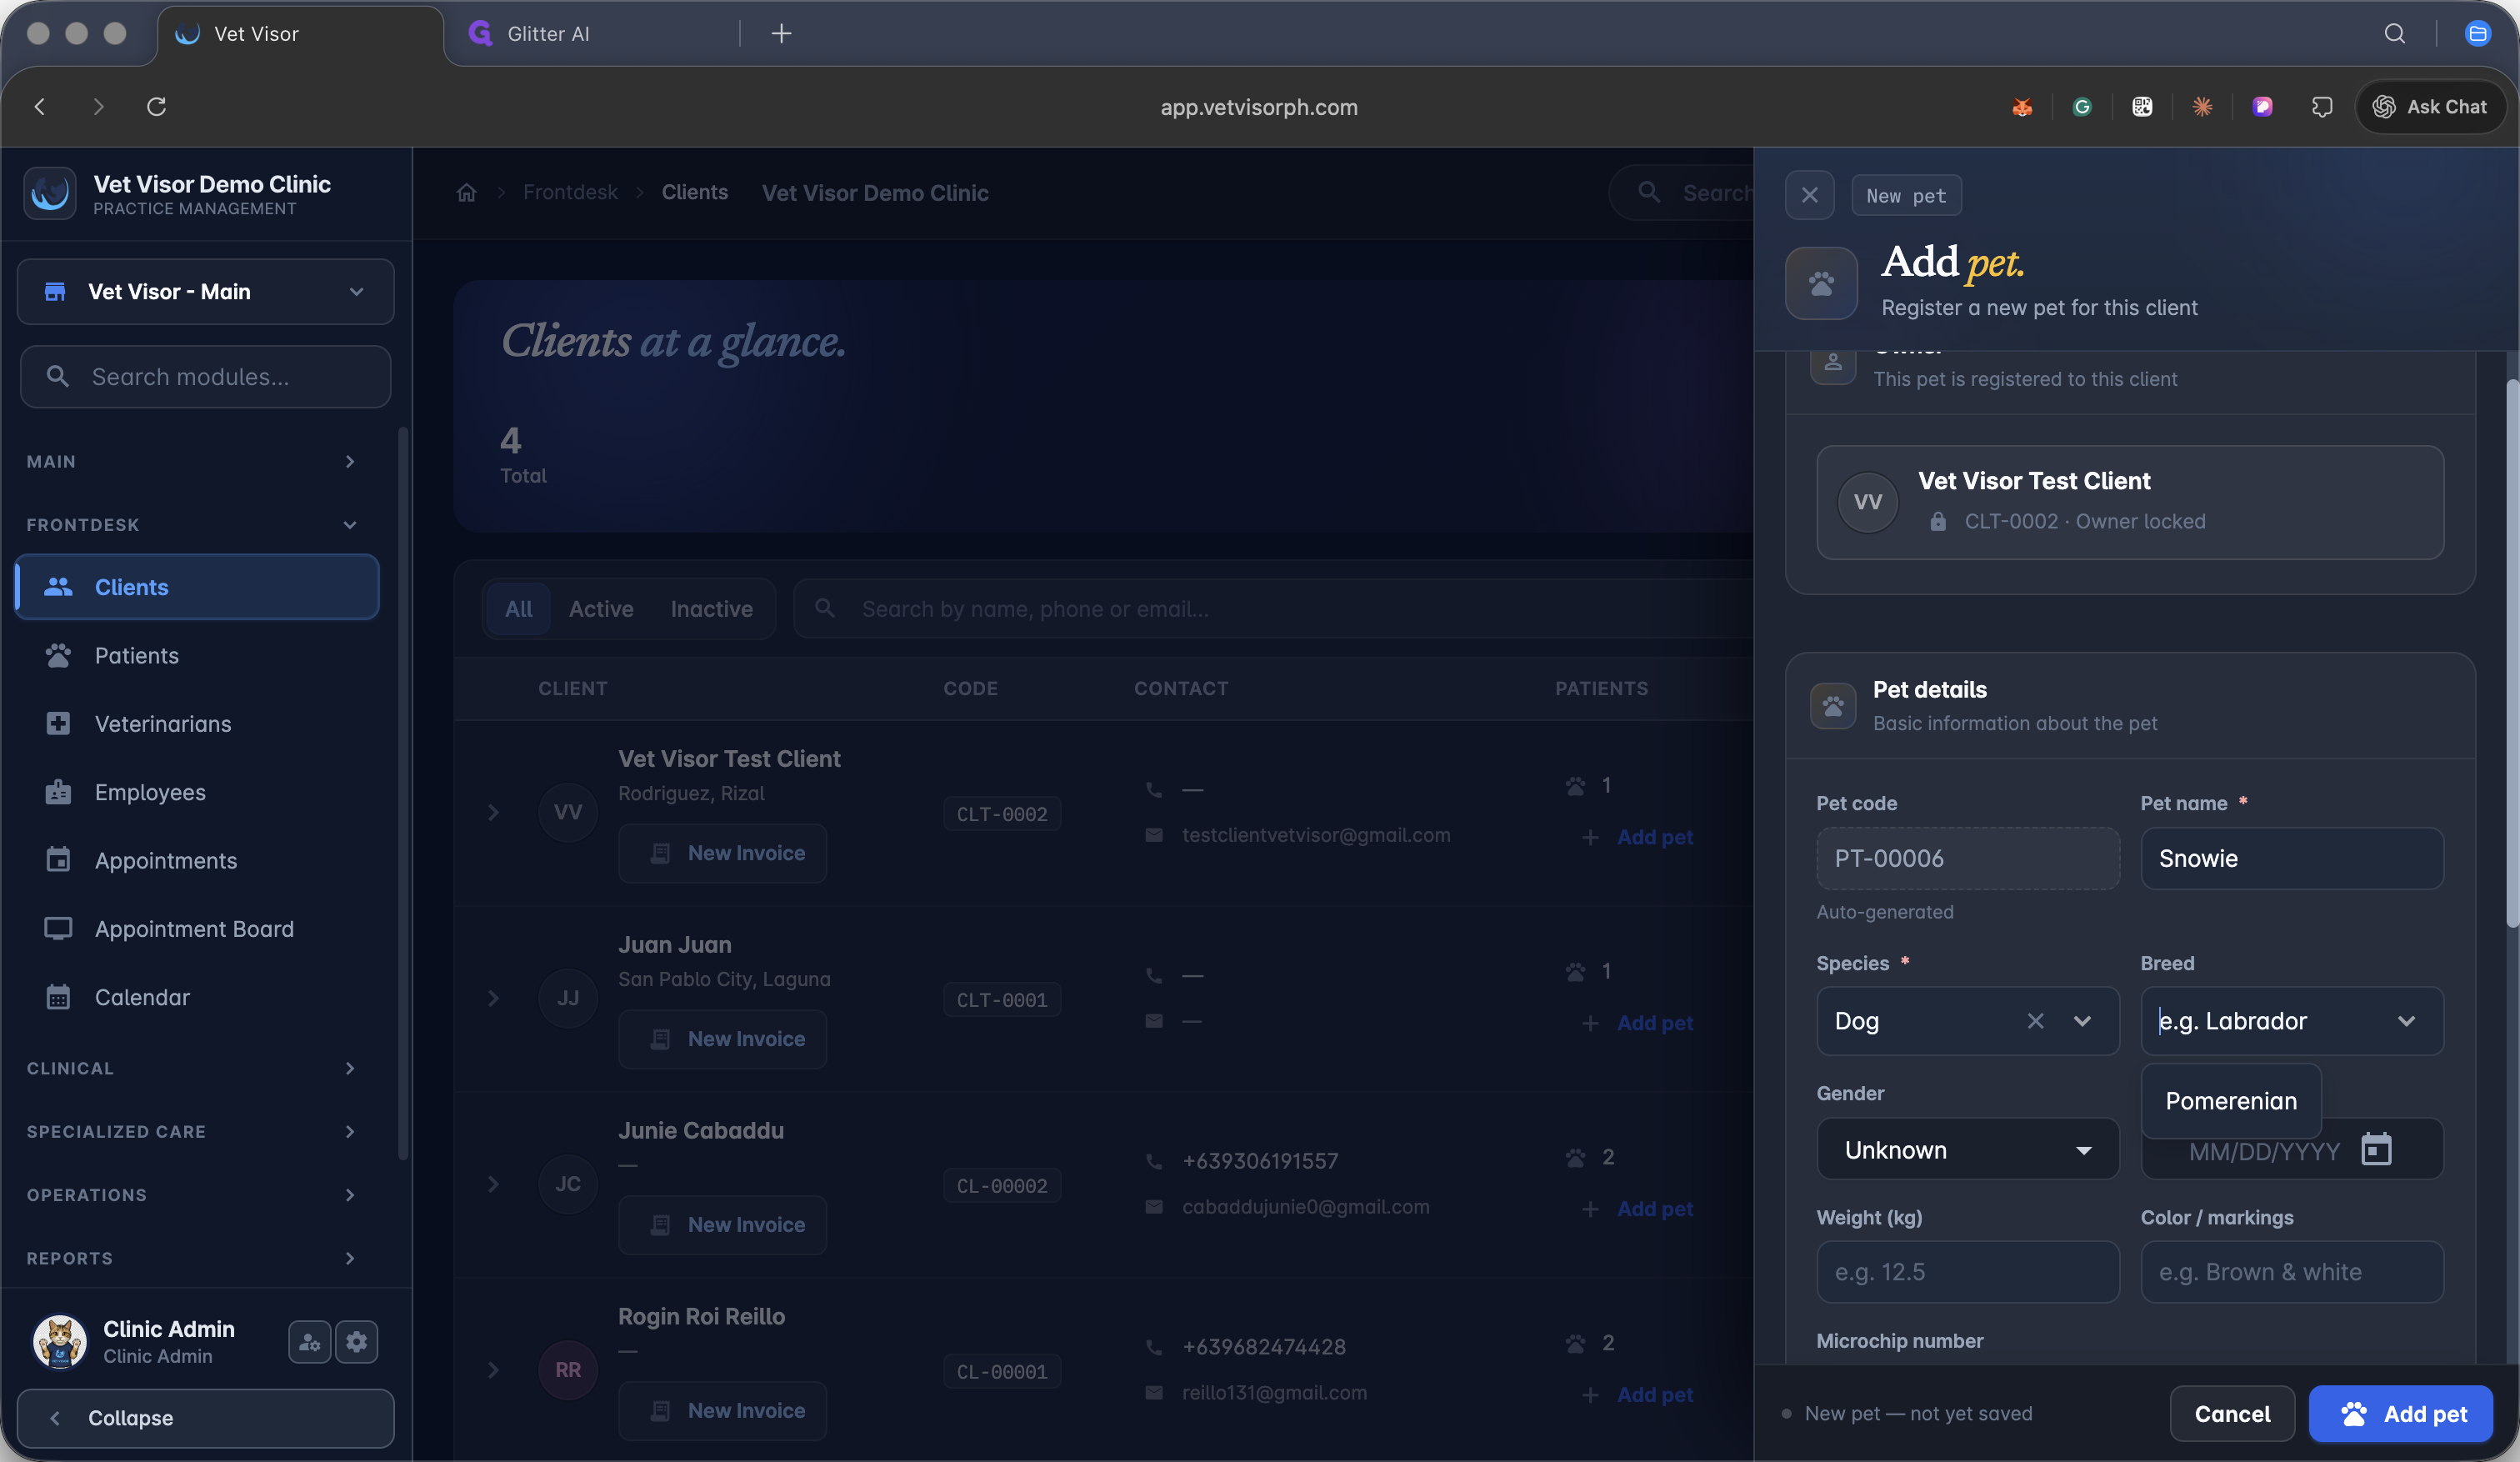This screenshot has width=2520, height=1462.
Task: Open the Species dropdown arrow
Action: point(2083,1021)
